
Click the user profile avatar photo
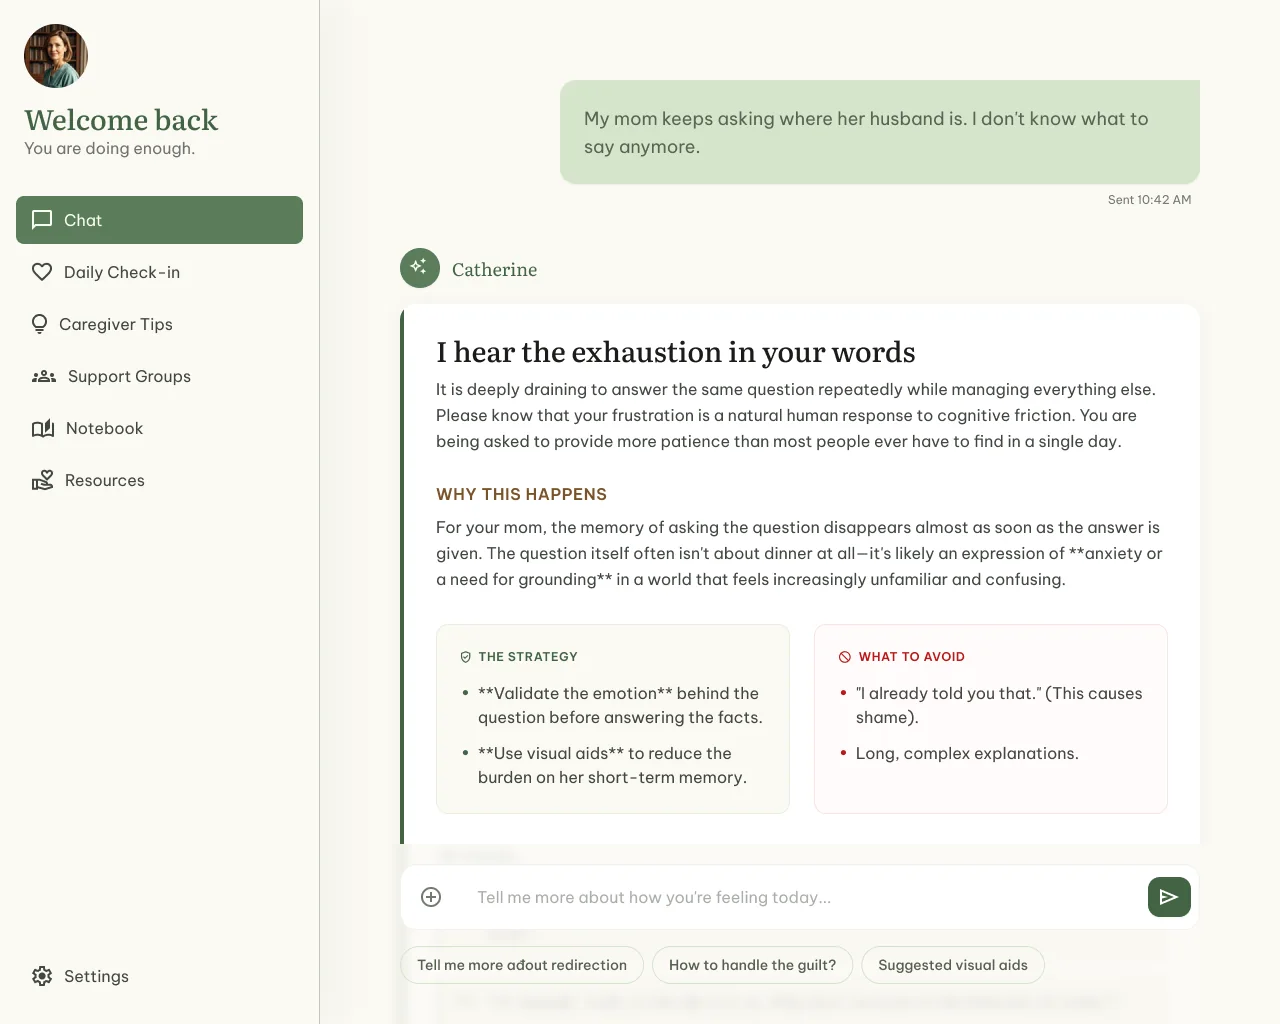coord(56,56)
